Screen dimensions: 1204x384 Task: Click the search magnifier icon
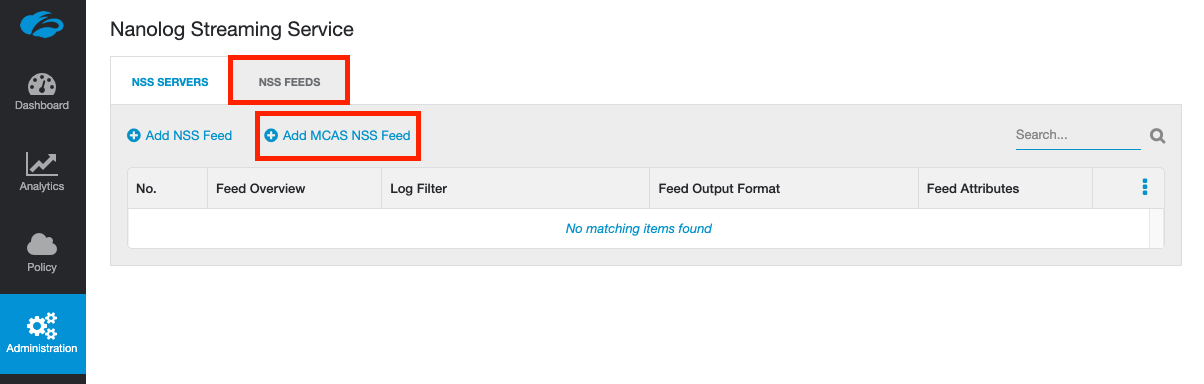click(x=1157, y=136)
